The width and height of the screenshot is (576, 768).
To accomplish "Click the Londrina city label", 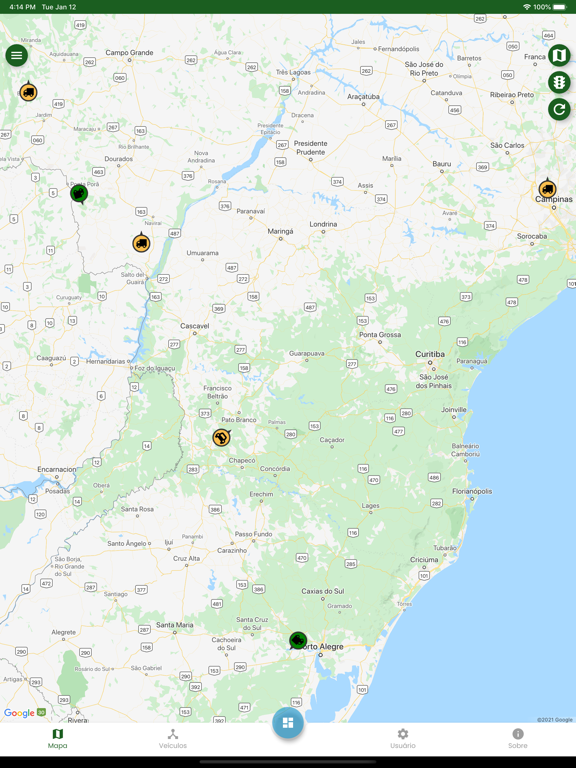I will point(323,224).
